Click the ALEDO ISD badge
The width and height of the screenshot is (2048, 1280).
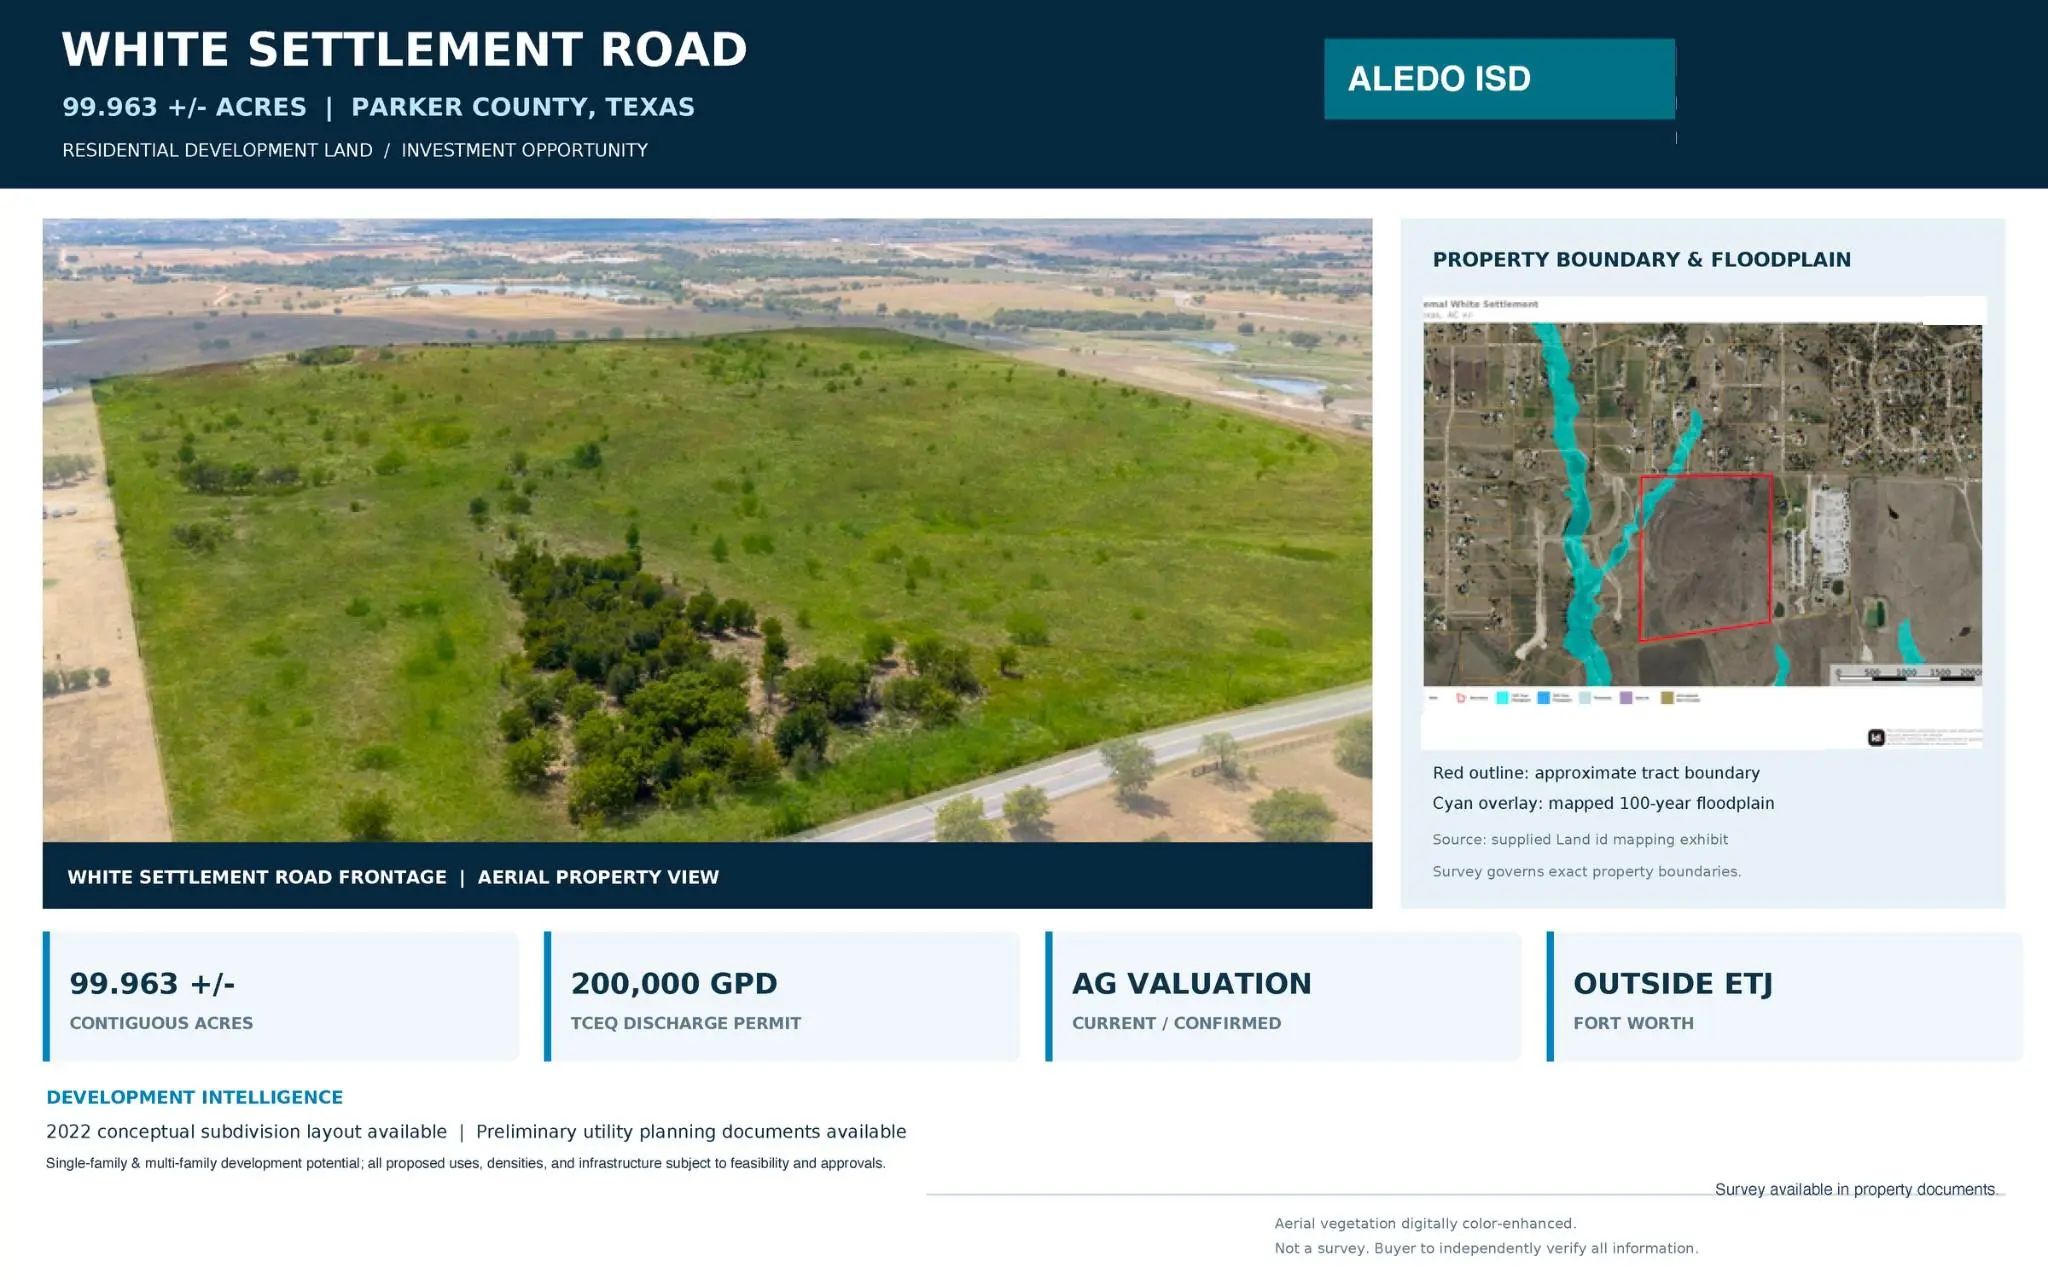[x=1499, y=79]
